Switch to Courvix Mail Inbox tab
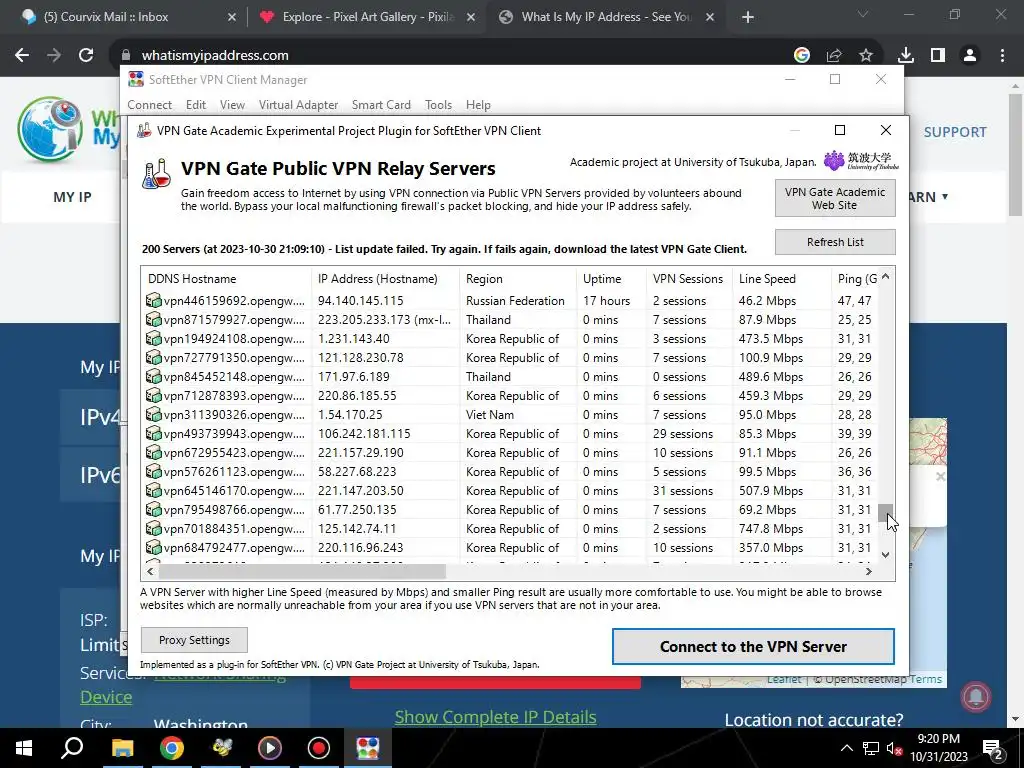 [x=128, y=17]
